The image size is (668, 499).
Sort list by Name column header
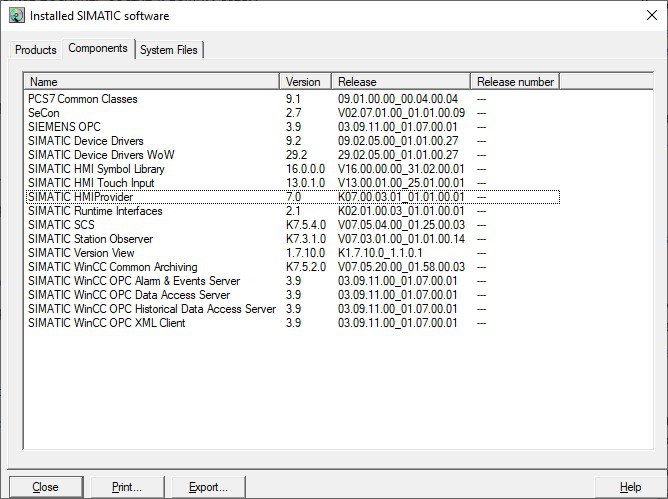coord(151,82)
